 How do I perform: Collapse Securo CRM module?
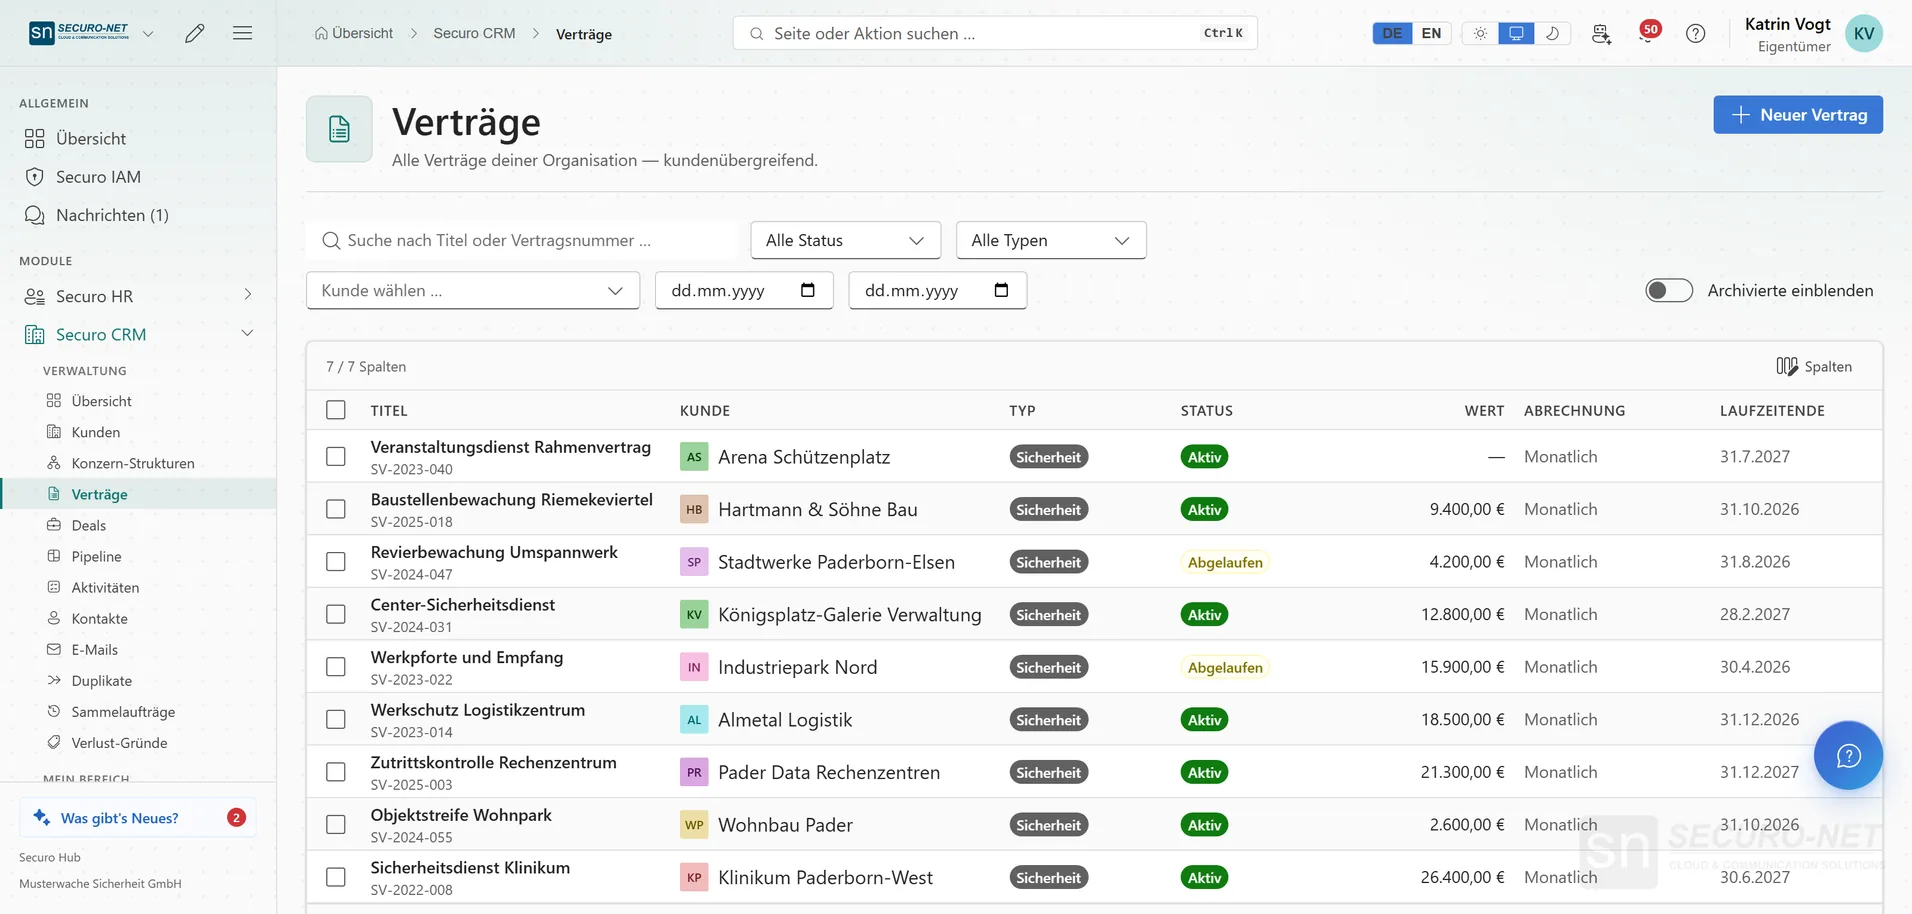tap(138, 334)
